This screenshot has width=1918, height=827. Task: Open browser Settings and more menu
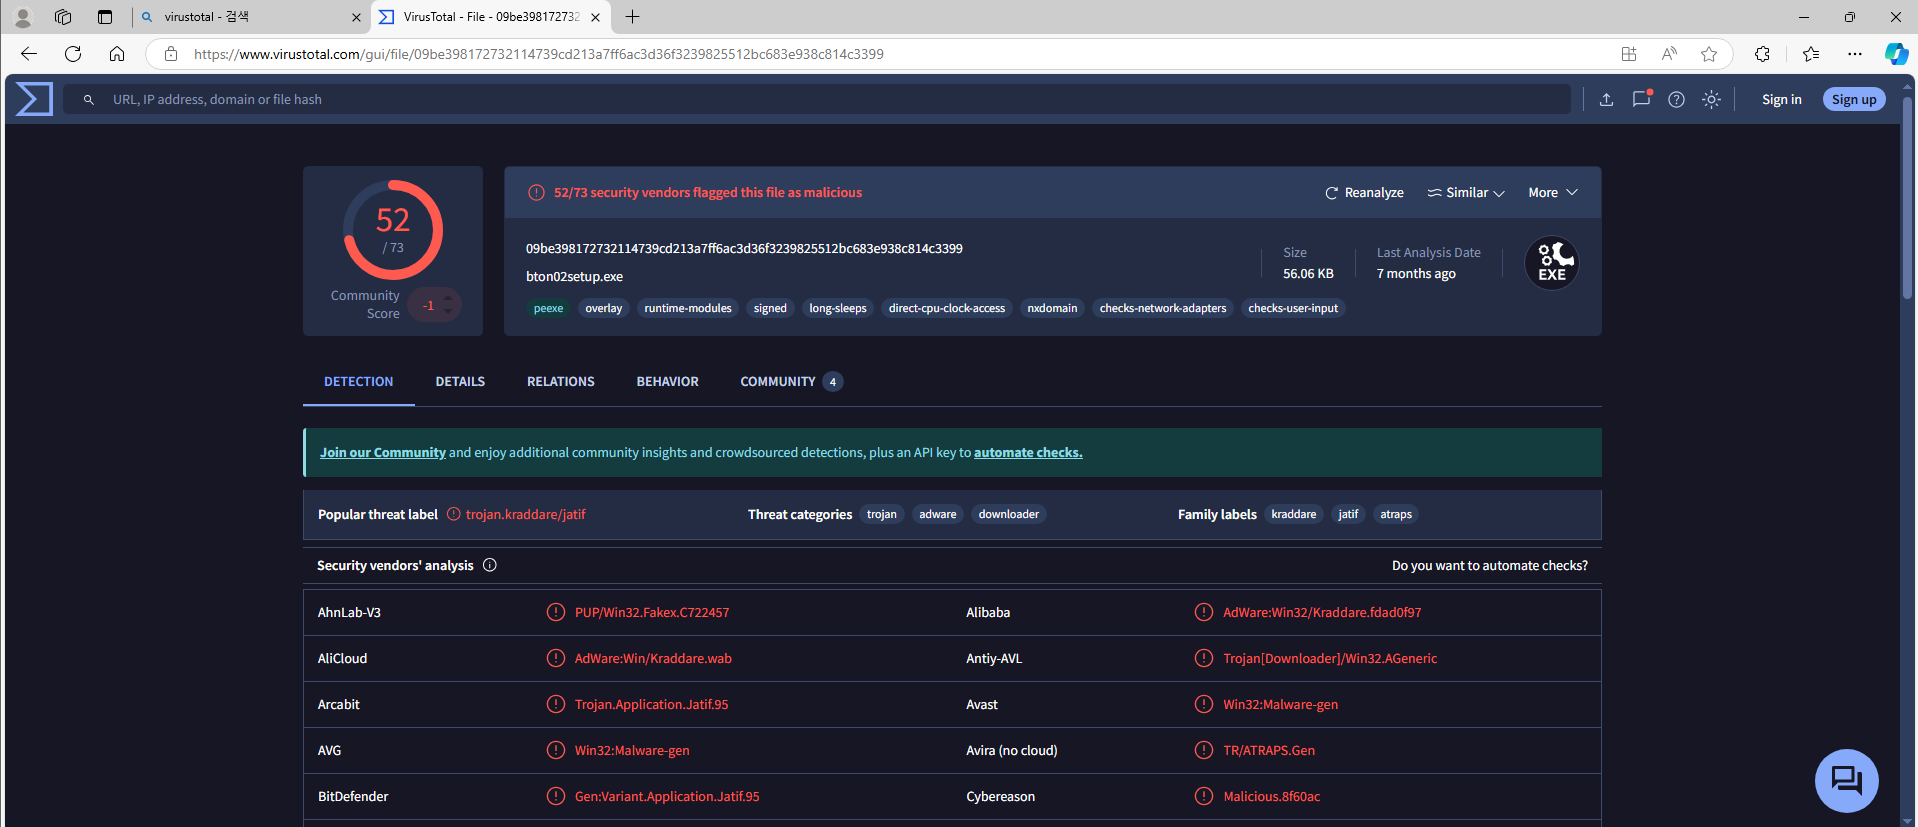[x=1855, y=54]
